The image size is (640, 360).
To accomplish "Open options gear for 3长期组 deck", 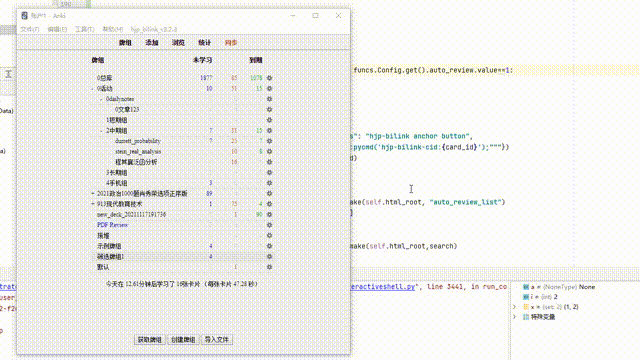I will pos(269,173).
